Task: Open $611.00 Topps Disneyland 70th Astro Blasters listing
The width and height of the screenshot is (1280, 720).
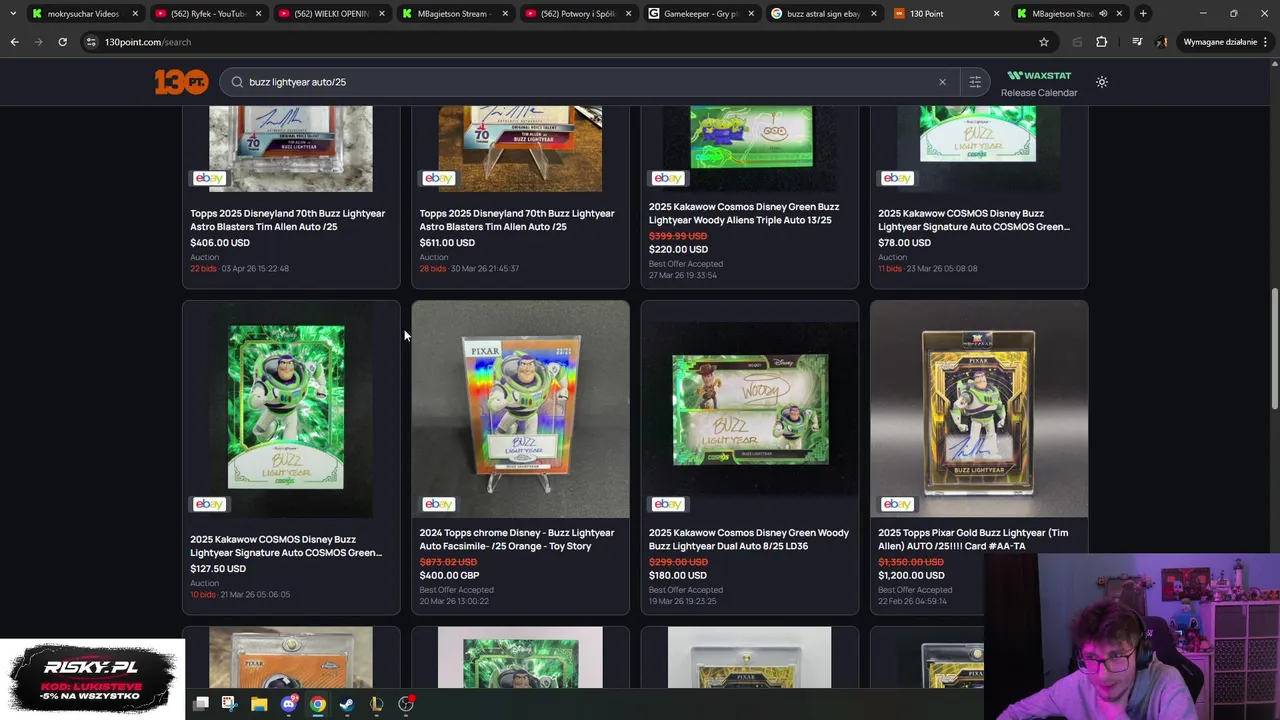Action: [517, 220]
